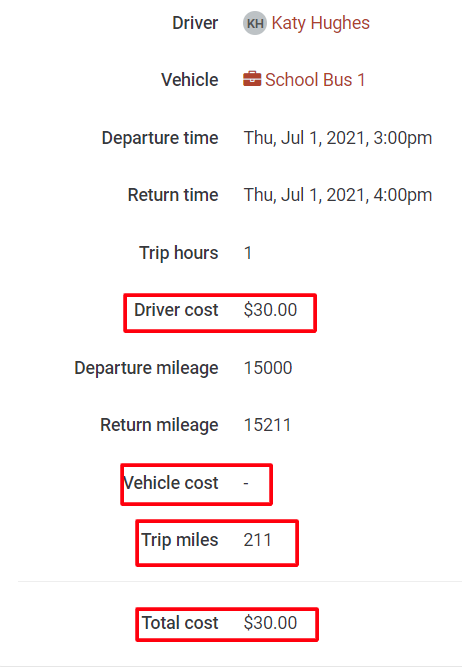
Task: Click the Driver field label
Action: tap(195, 23)
